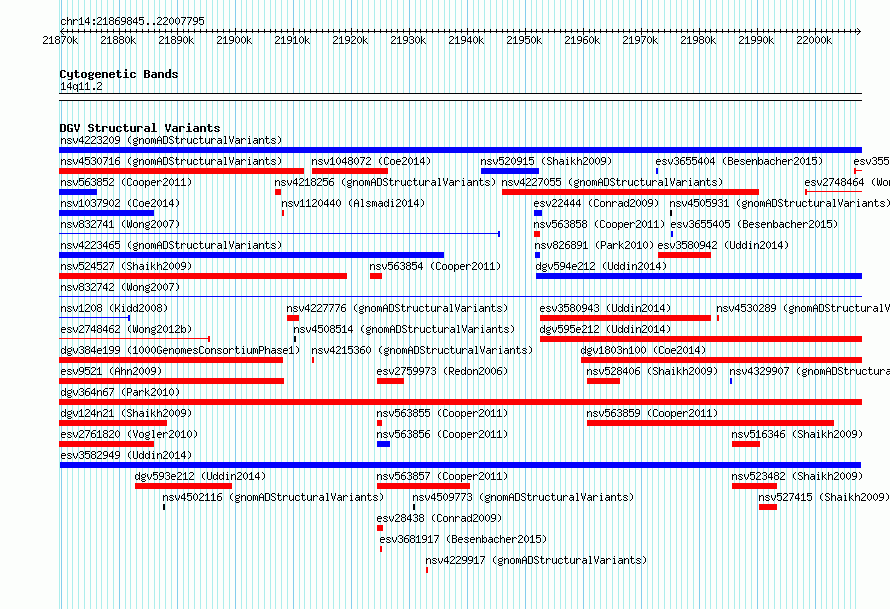The image size is (890, 609).
Task: Open esv22444 (Conrad2009) label
Action: pos(597,203)
